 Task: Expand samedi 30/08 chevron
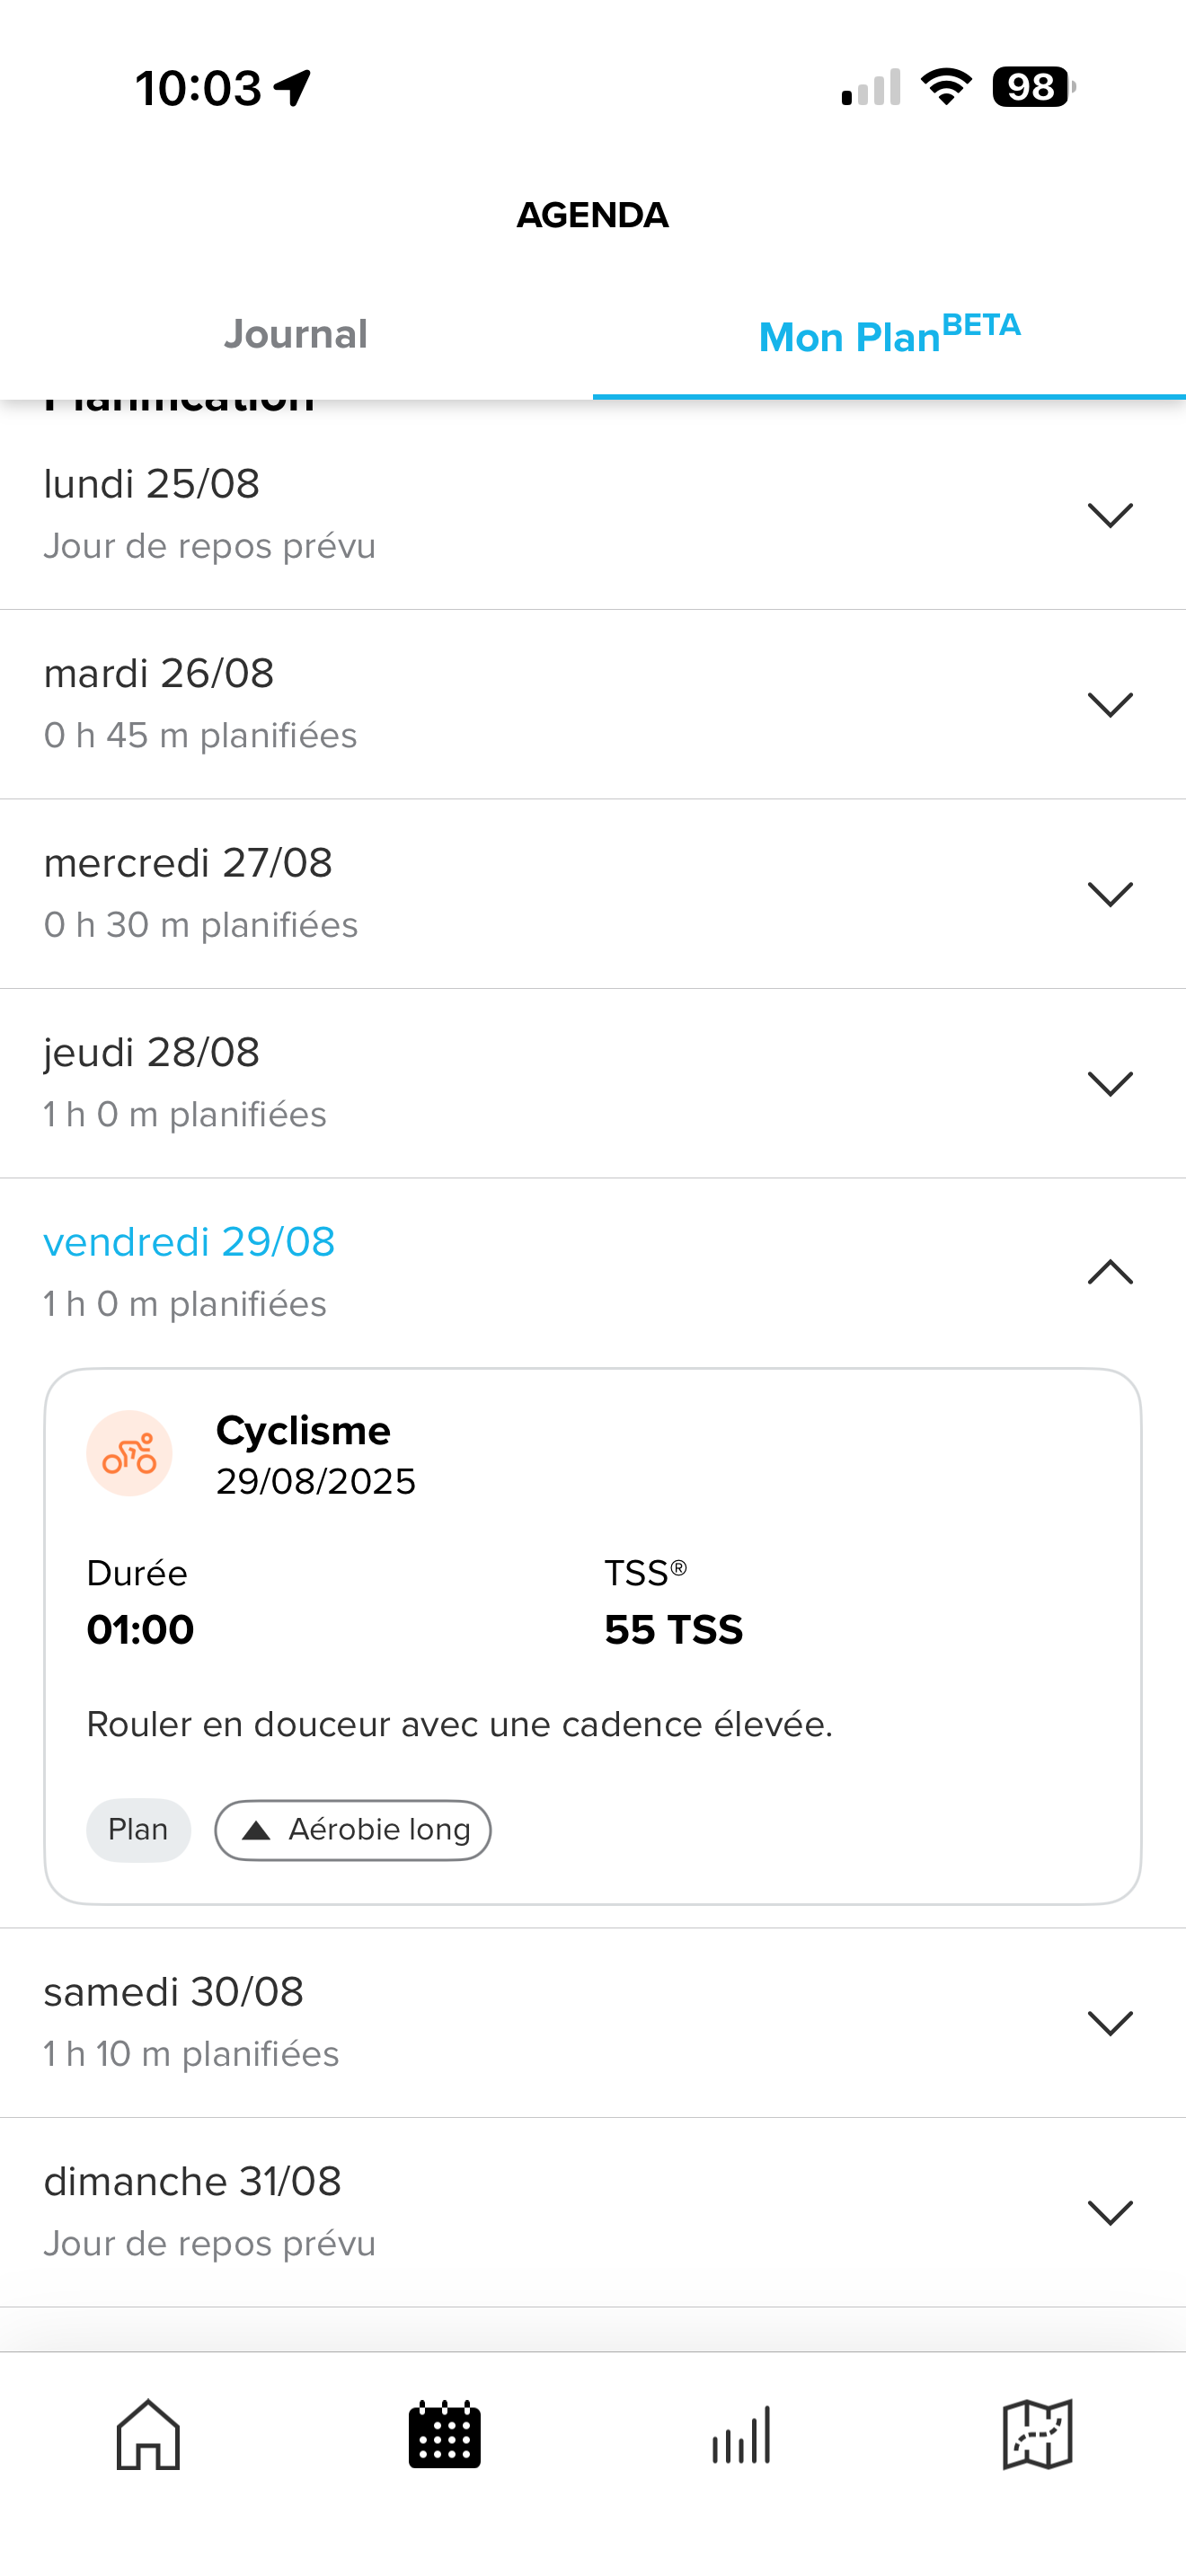point(1110,2023)
